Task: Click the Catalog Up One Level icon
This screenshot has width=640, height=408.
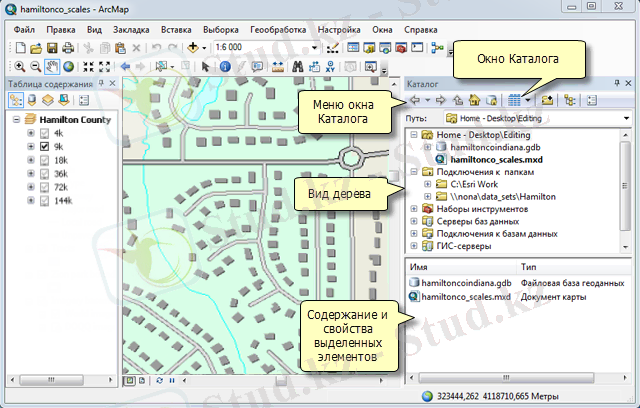Action: [x=458, y=100]
